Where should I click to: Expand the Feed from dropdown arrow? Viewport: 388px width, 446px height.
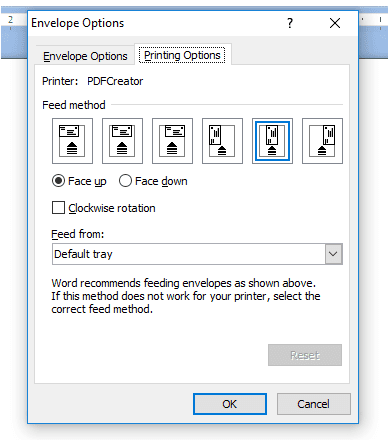(x=334, y=254)
